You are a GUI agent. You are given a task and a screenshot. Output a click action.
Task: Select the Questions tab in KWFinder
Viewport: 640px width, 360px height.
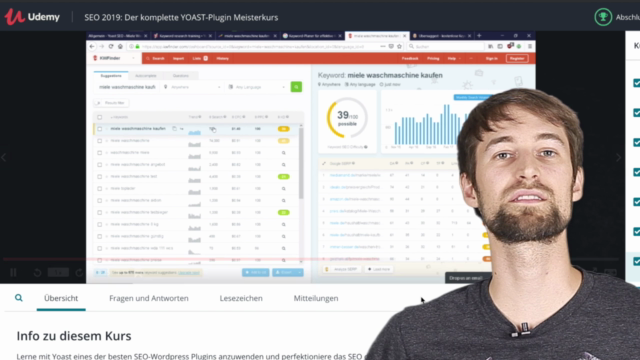(180, 76)
